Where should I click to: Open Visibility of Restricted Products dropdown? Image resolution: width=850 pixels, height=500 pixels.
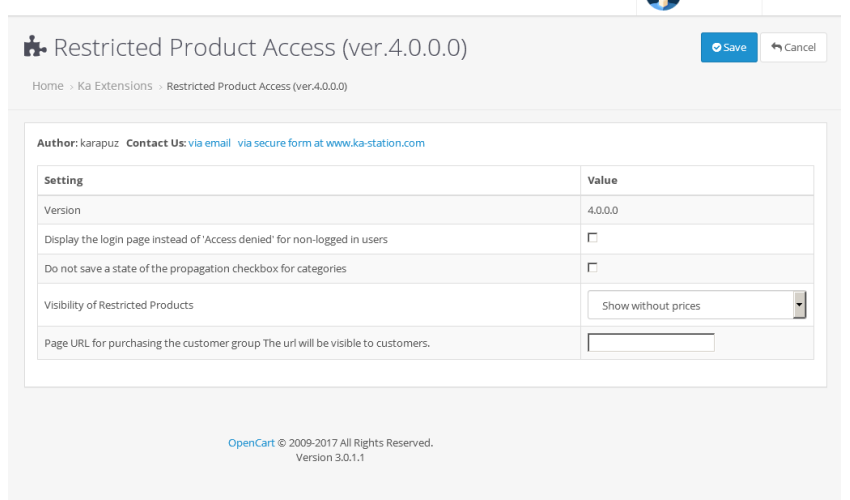[697, 305]
